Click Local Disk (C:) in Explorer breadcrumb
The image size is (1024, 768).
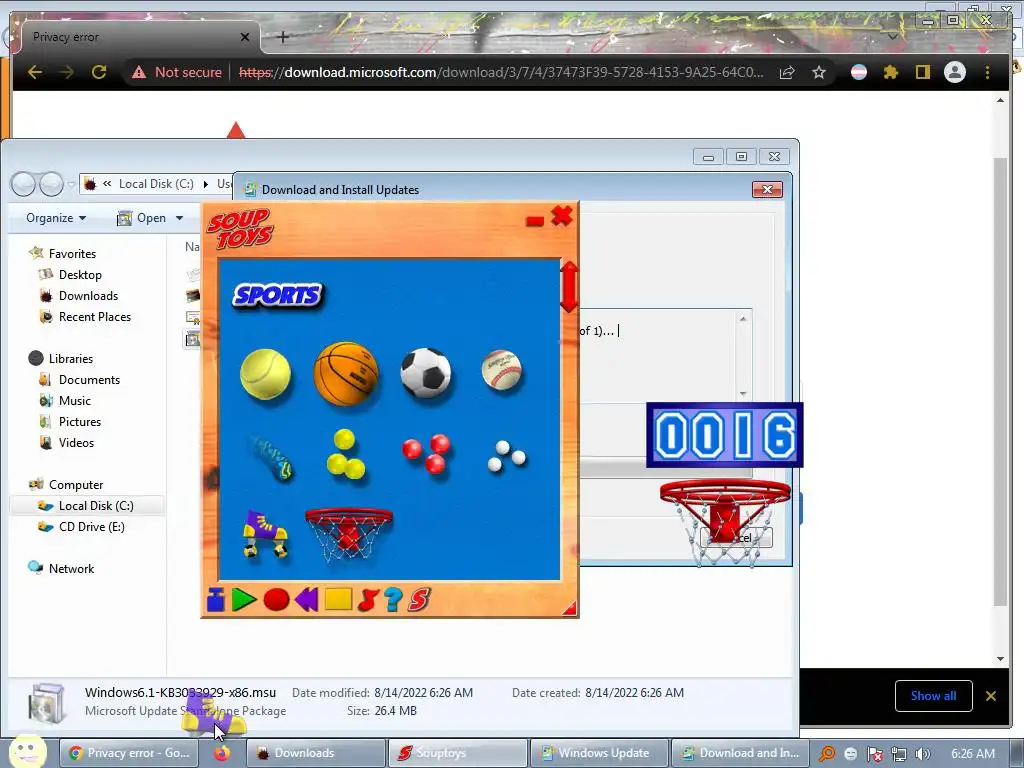click(155, 184)
